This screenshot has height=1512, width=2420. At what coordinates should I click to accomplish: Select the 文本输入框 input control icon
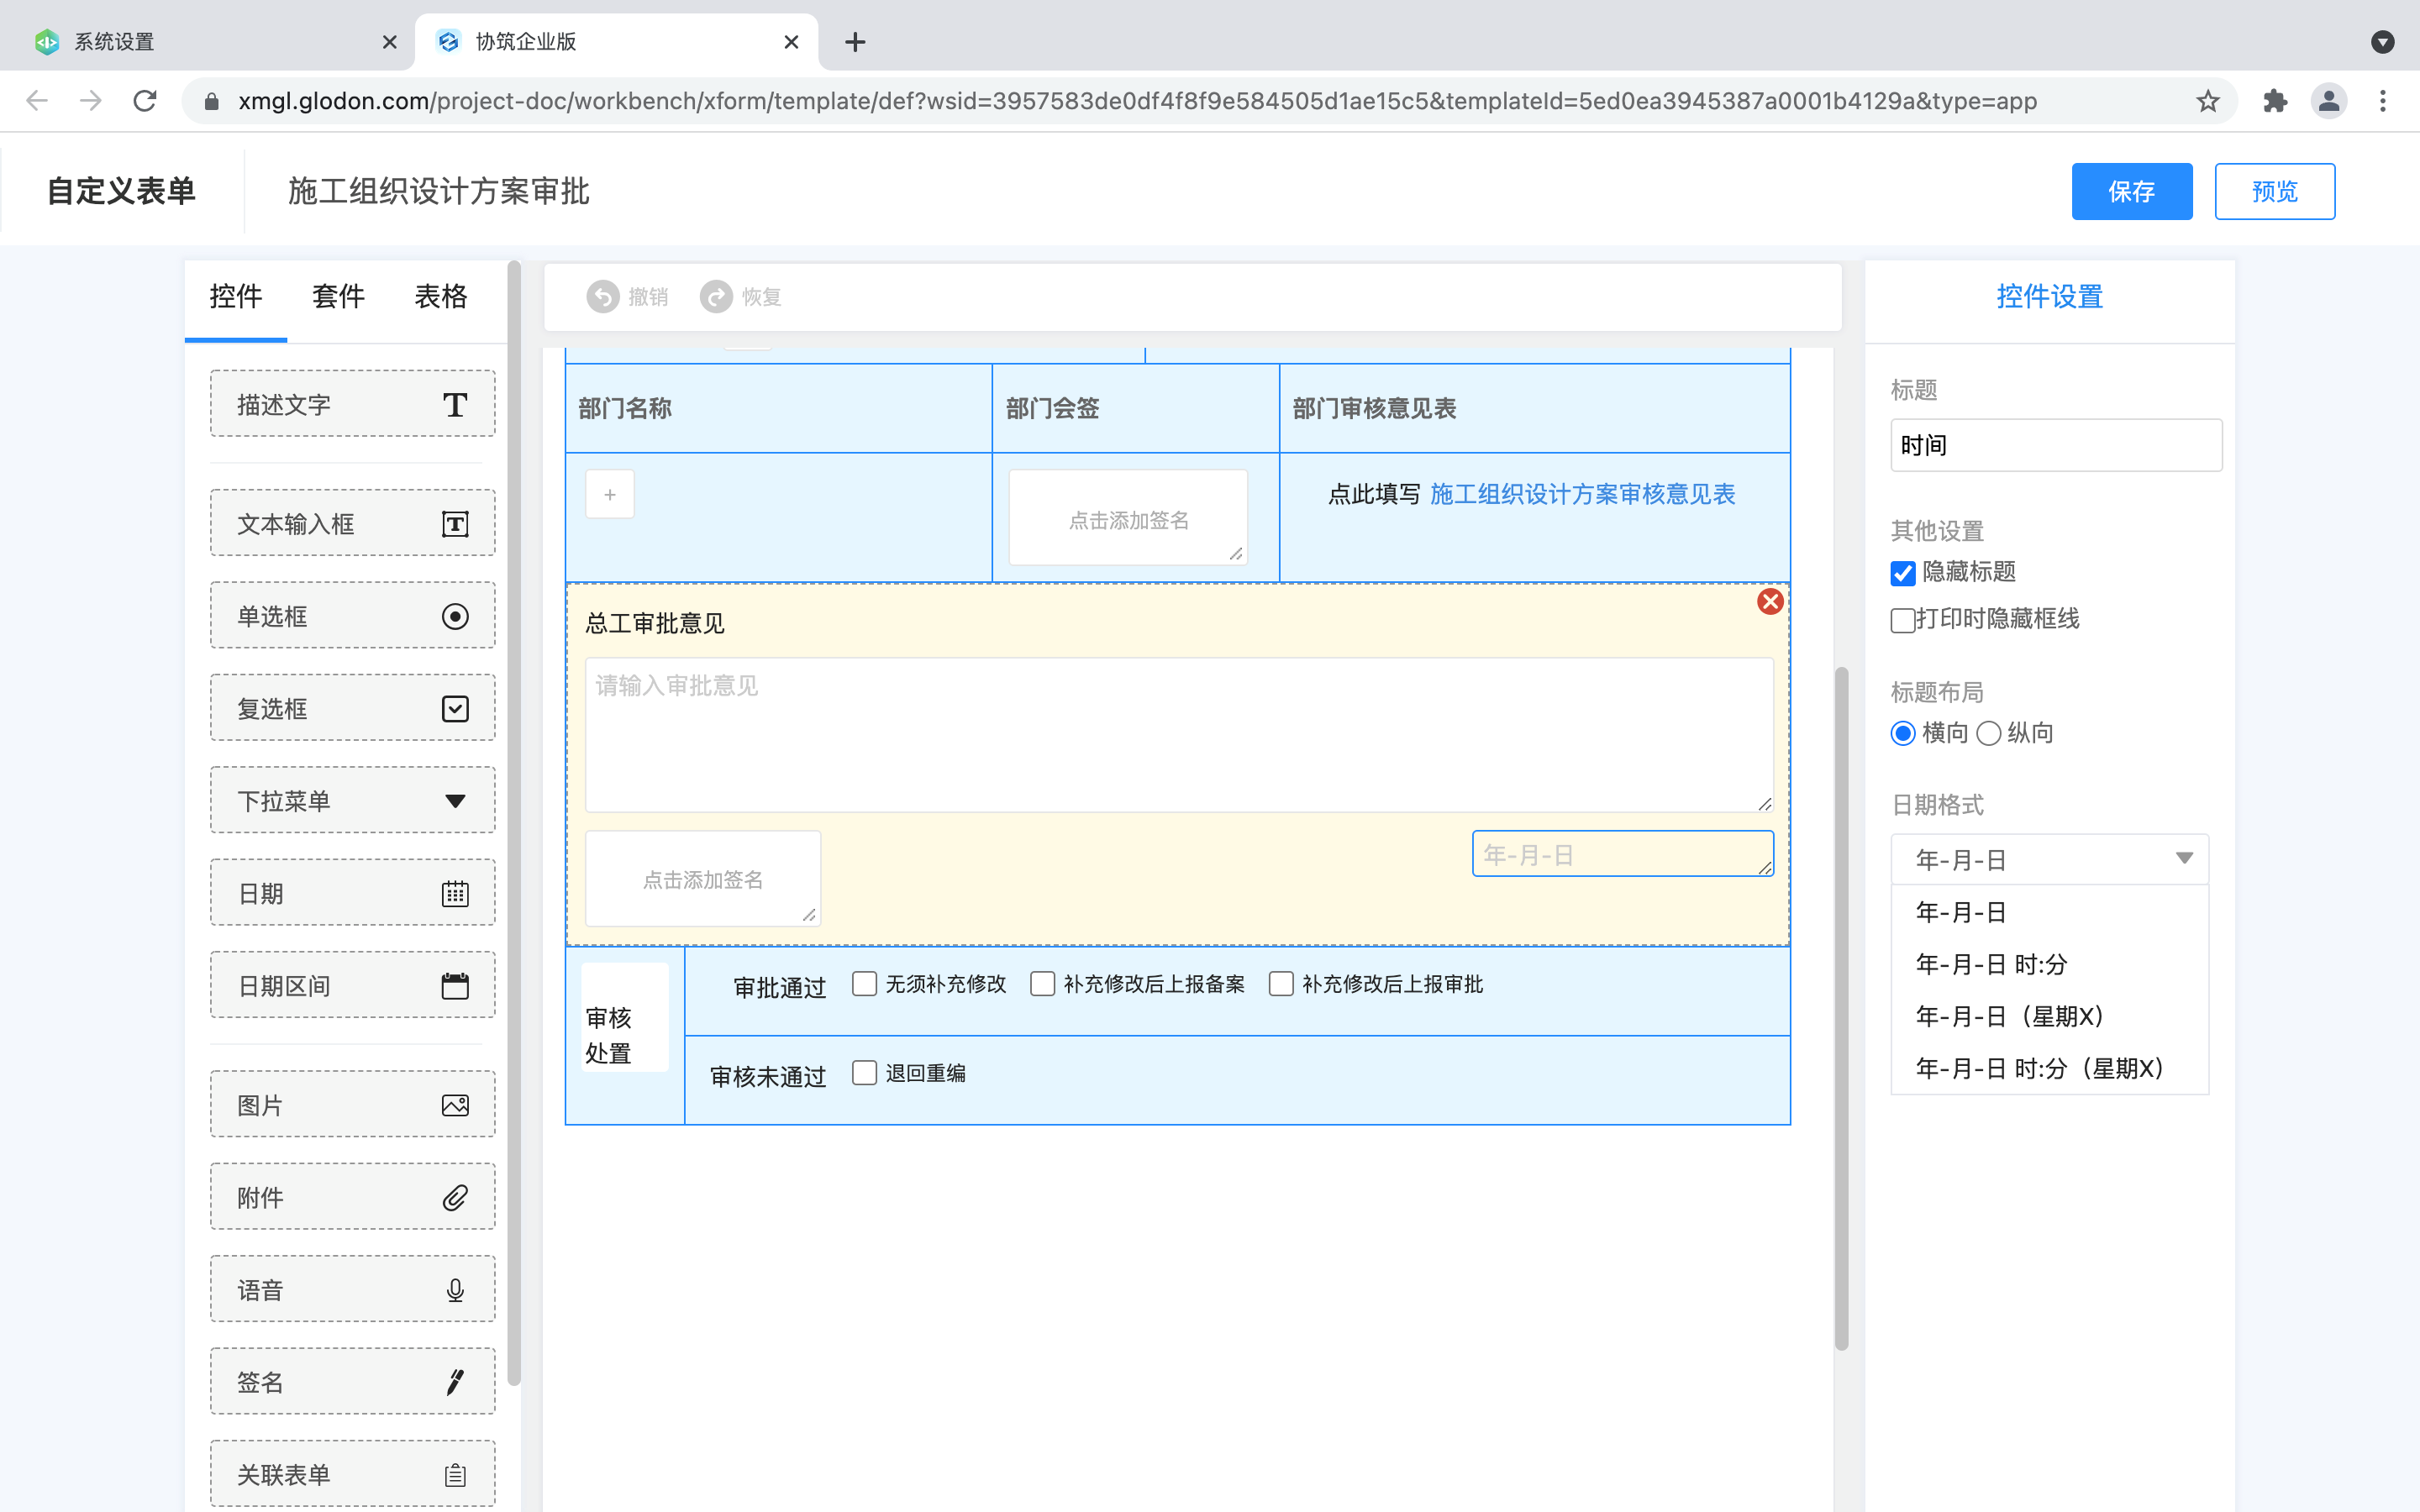(455, 523)
